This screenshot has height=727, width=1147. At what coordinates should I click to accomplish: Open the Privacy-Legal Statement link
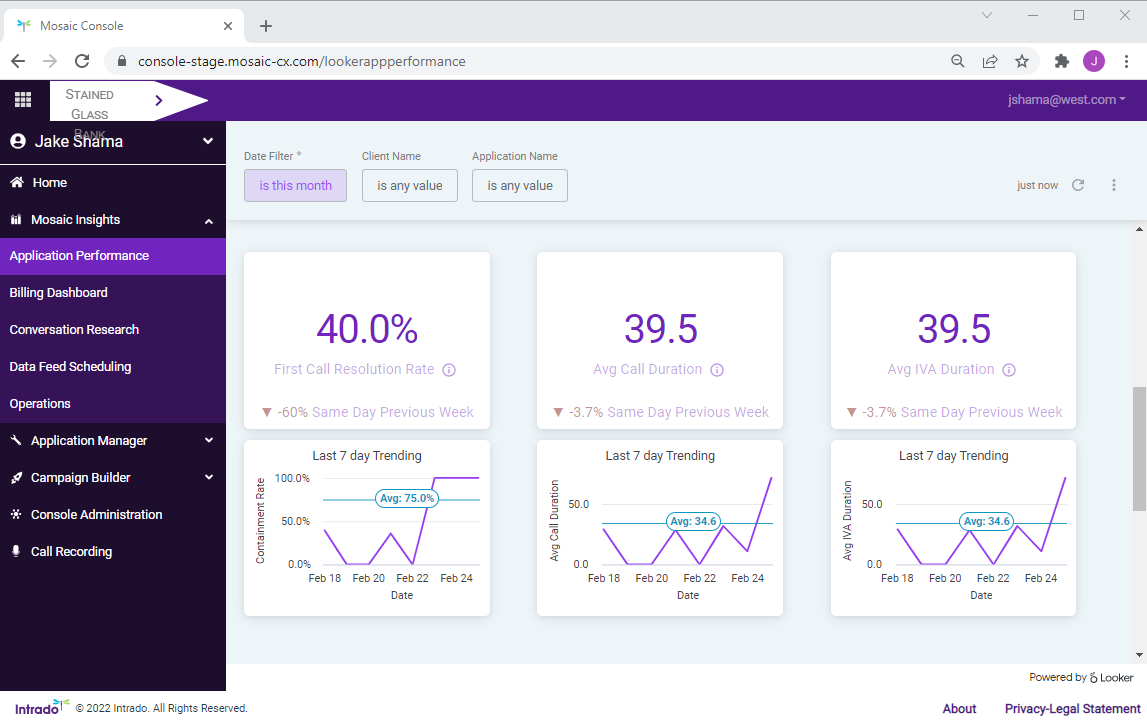1072,708
